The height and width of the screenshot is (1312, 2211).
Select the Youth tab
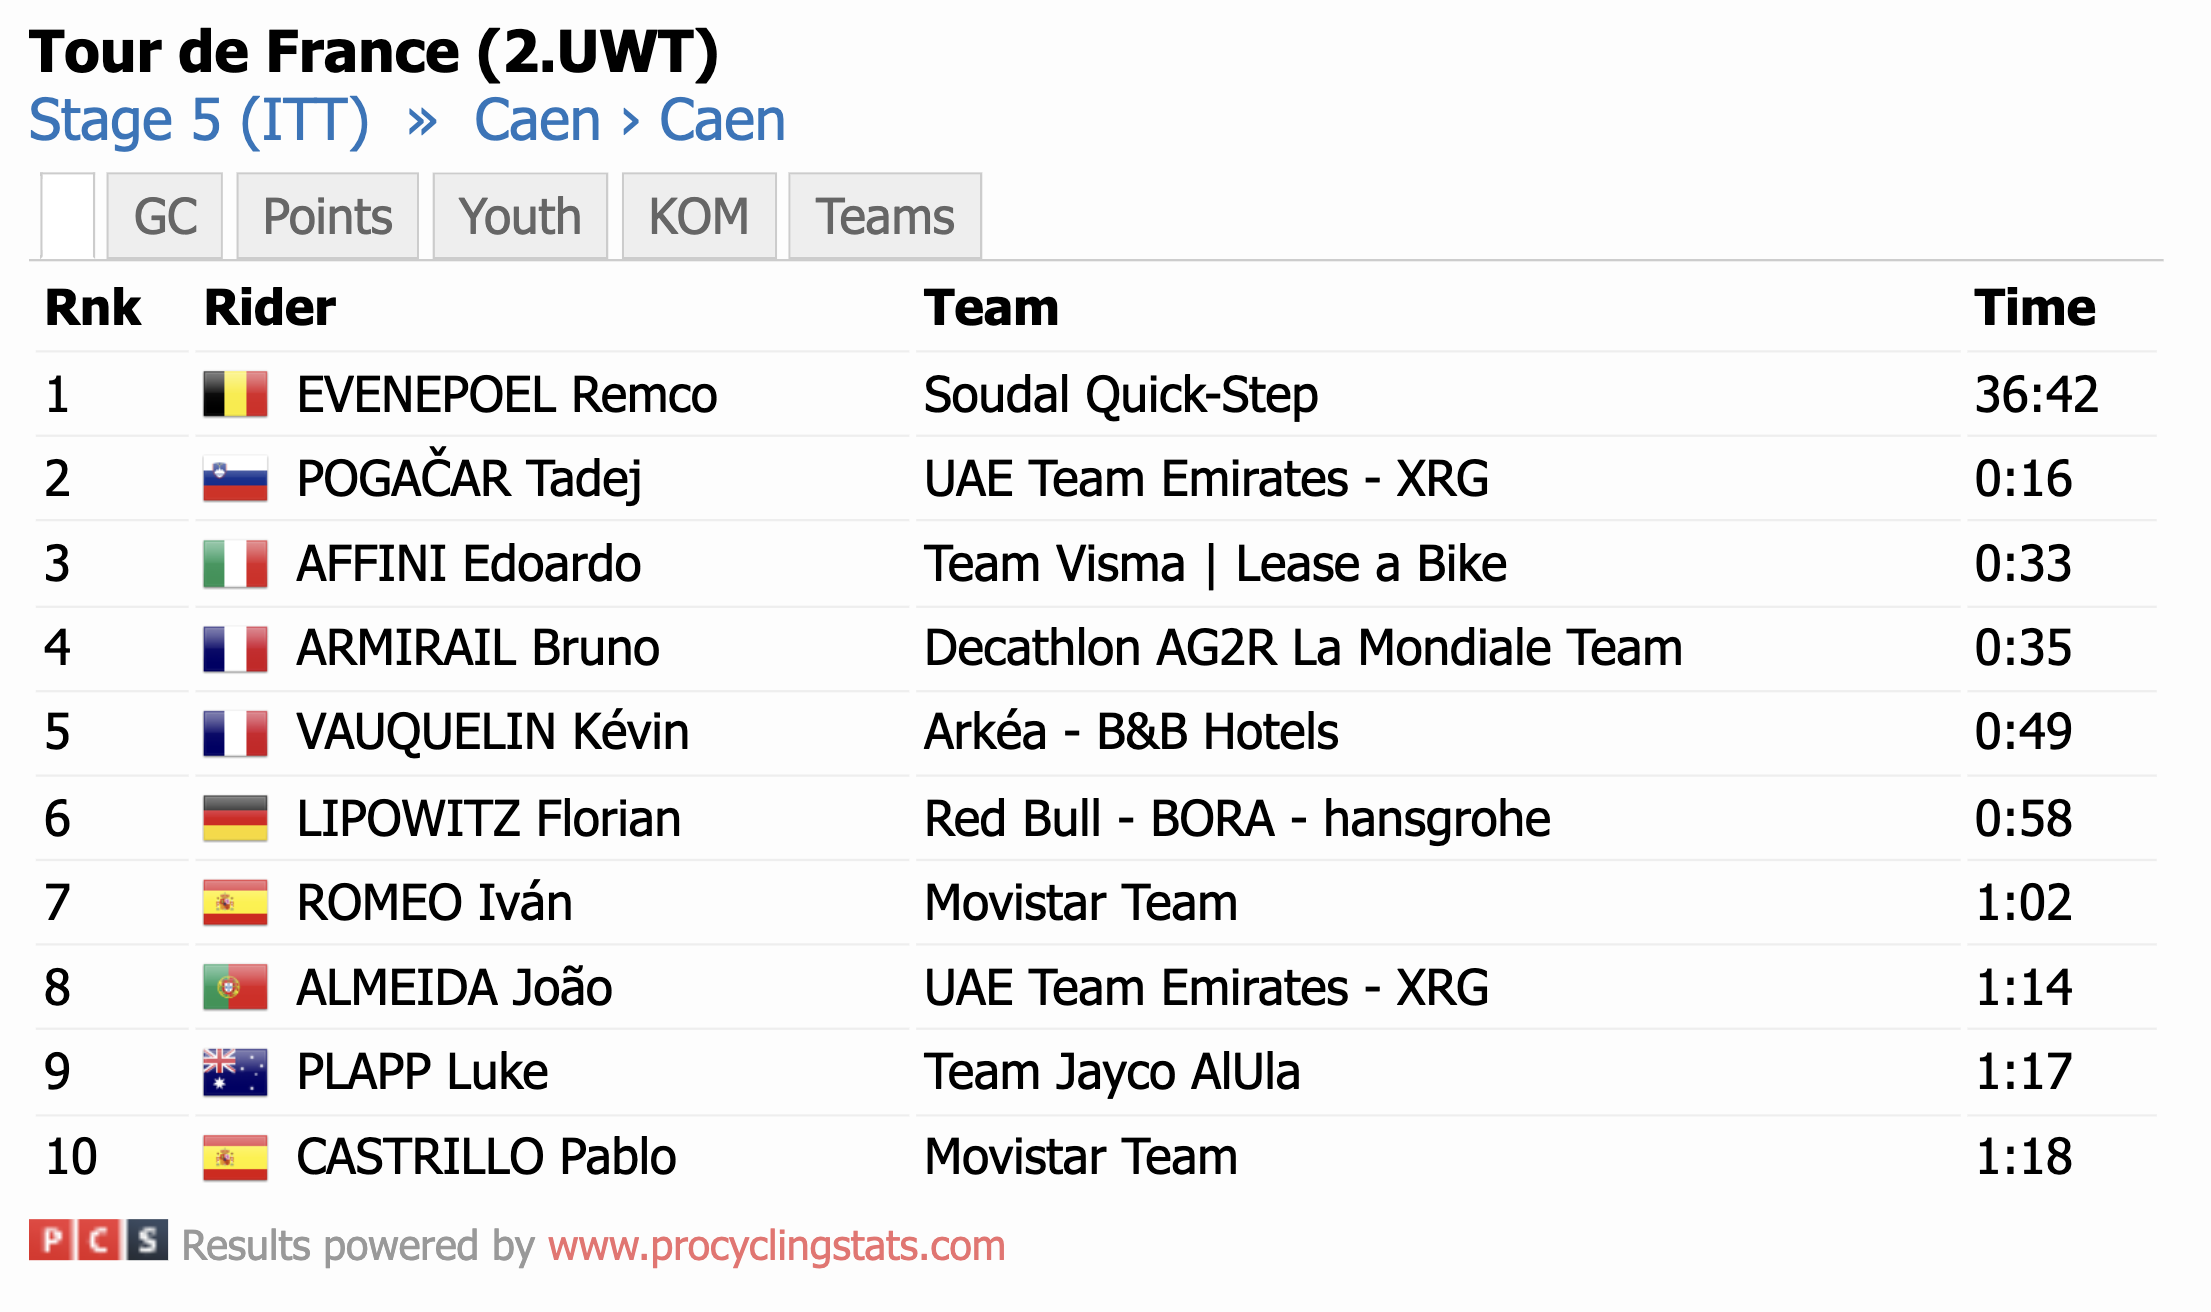coord(520,216)
